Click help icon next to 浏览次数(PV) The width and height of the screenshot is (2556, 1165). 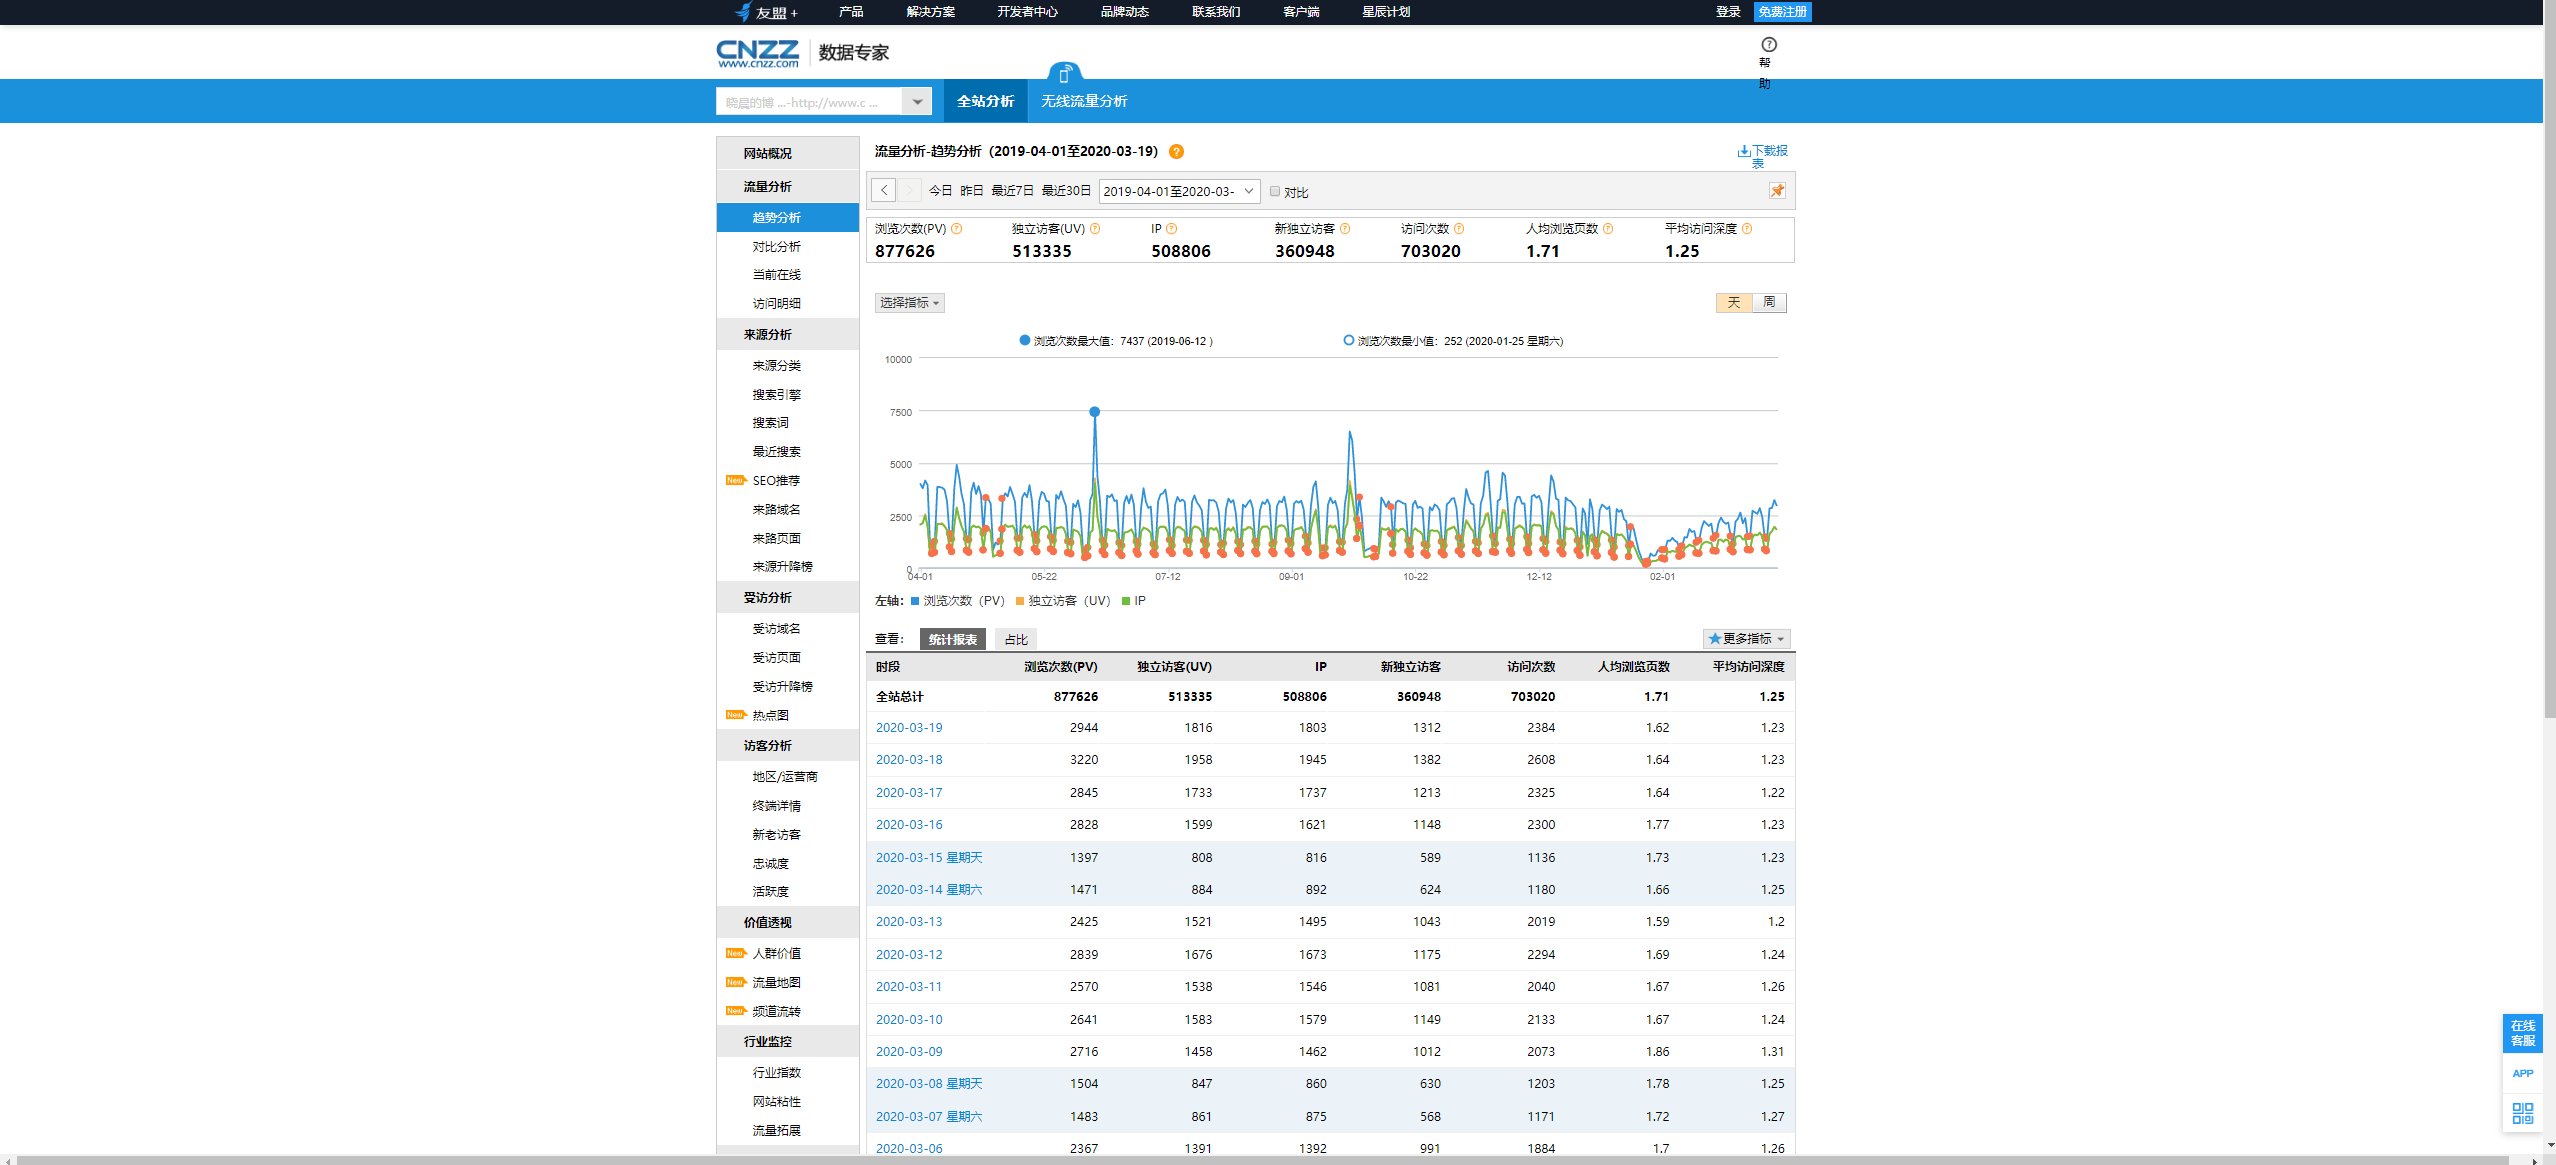click(957, 229)
